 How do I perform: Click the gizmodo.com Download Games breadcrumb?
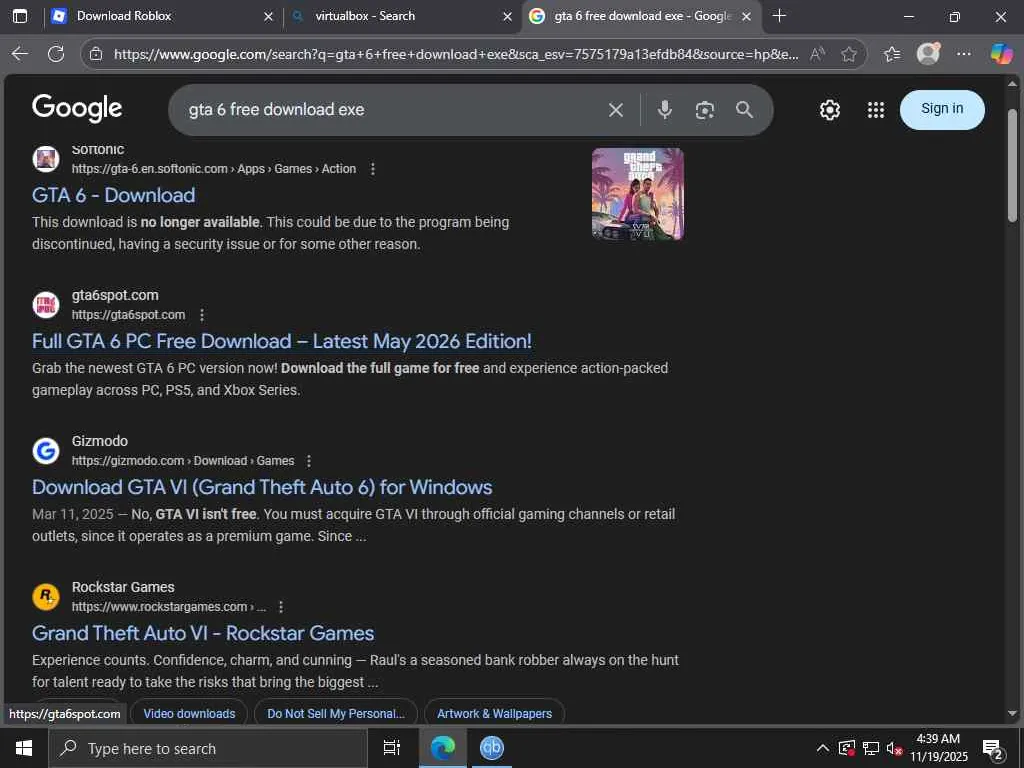(x=183, y=461)
